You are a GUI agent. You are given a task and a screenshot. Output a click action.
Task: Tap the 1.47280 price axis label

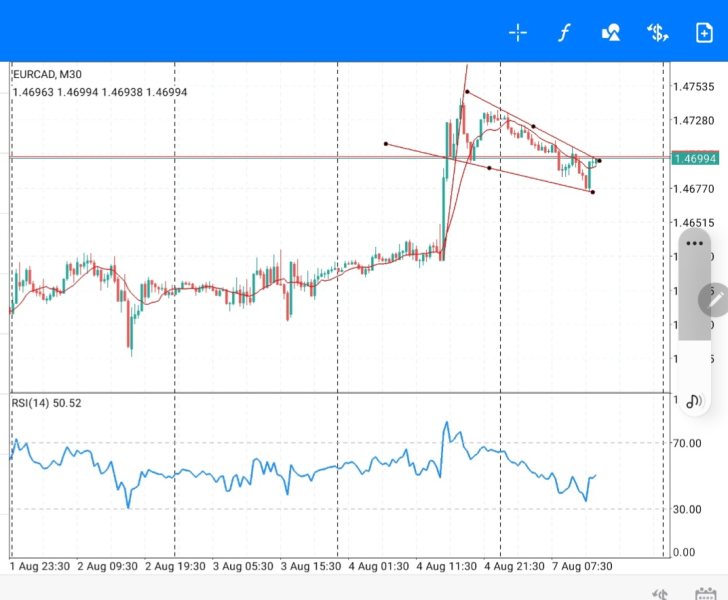pos(694,121)
